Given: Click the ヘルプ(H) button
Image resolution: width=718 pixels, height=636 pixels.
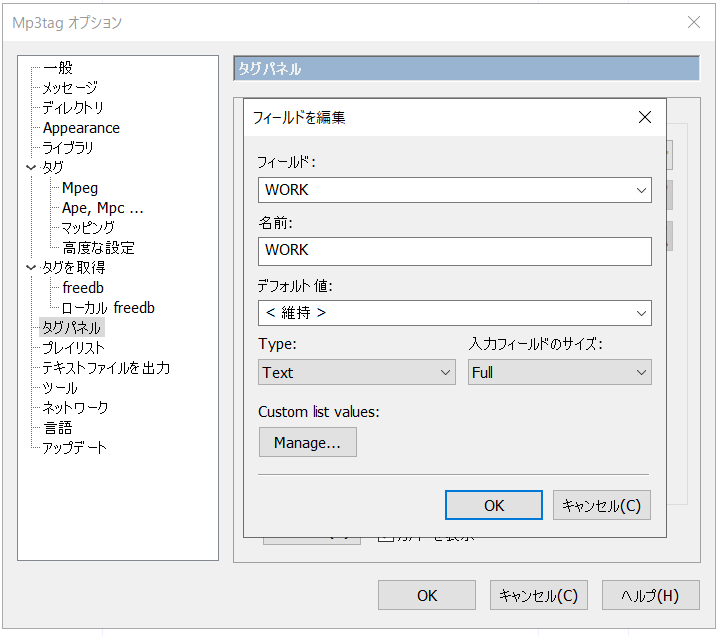Looking at the screenshot, I should (x=650, y=595).
